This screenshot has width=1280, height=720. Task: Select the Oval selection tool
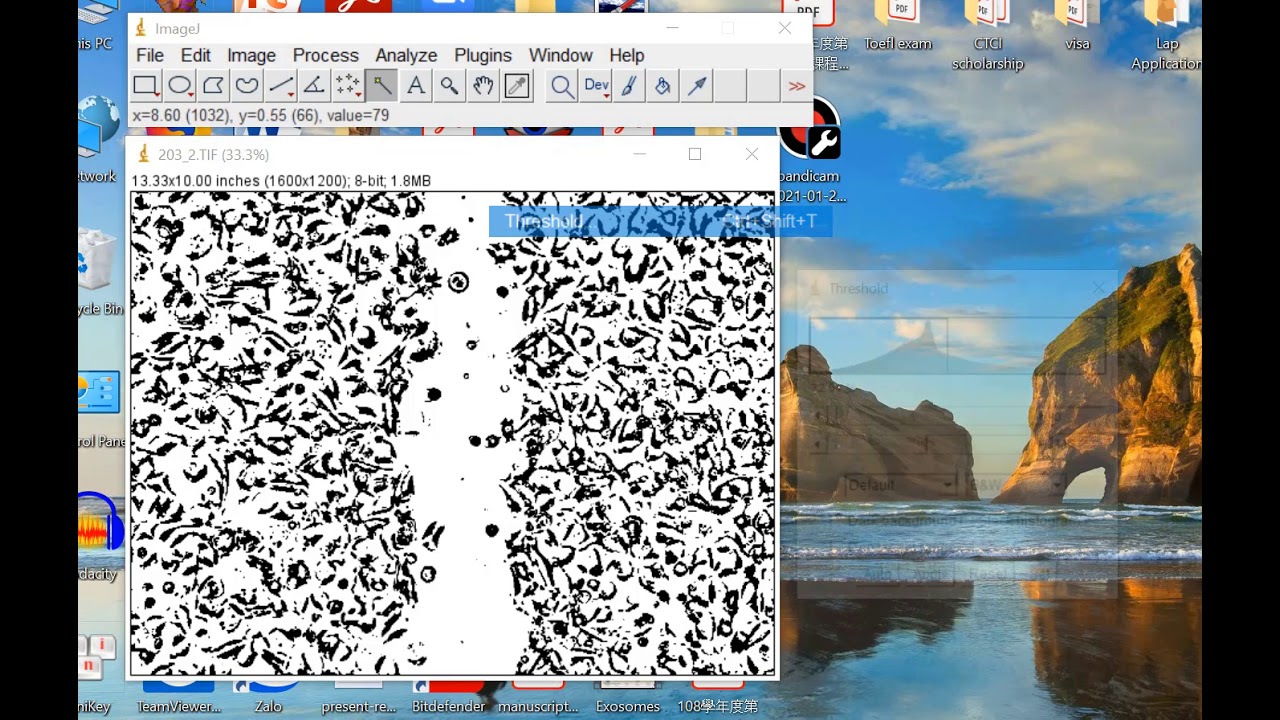click(x=180, y=86)
